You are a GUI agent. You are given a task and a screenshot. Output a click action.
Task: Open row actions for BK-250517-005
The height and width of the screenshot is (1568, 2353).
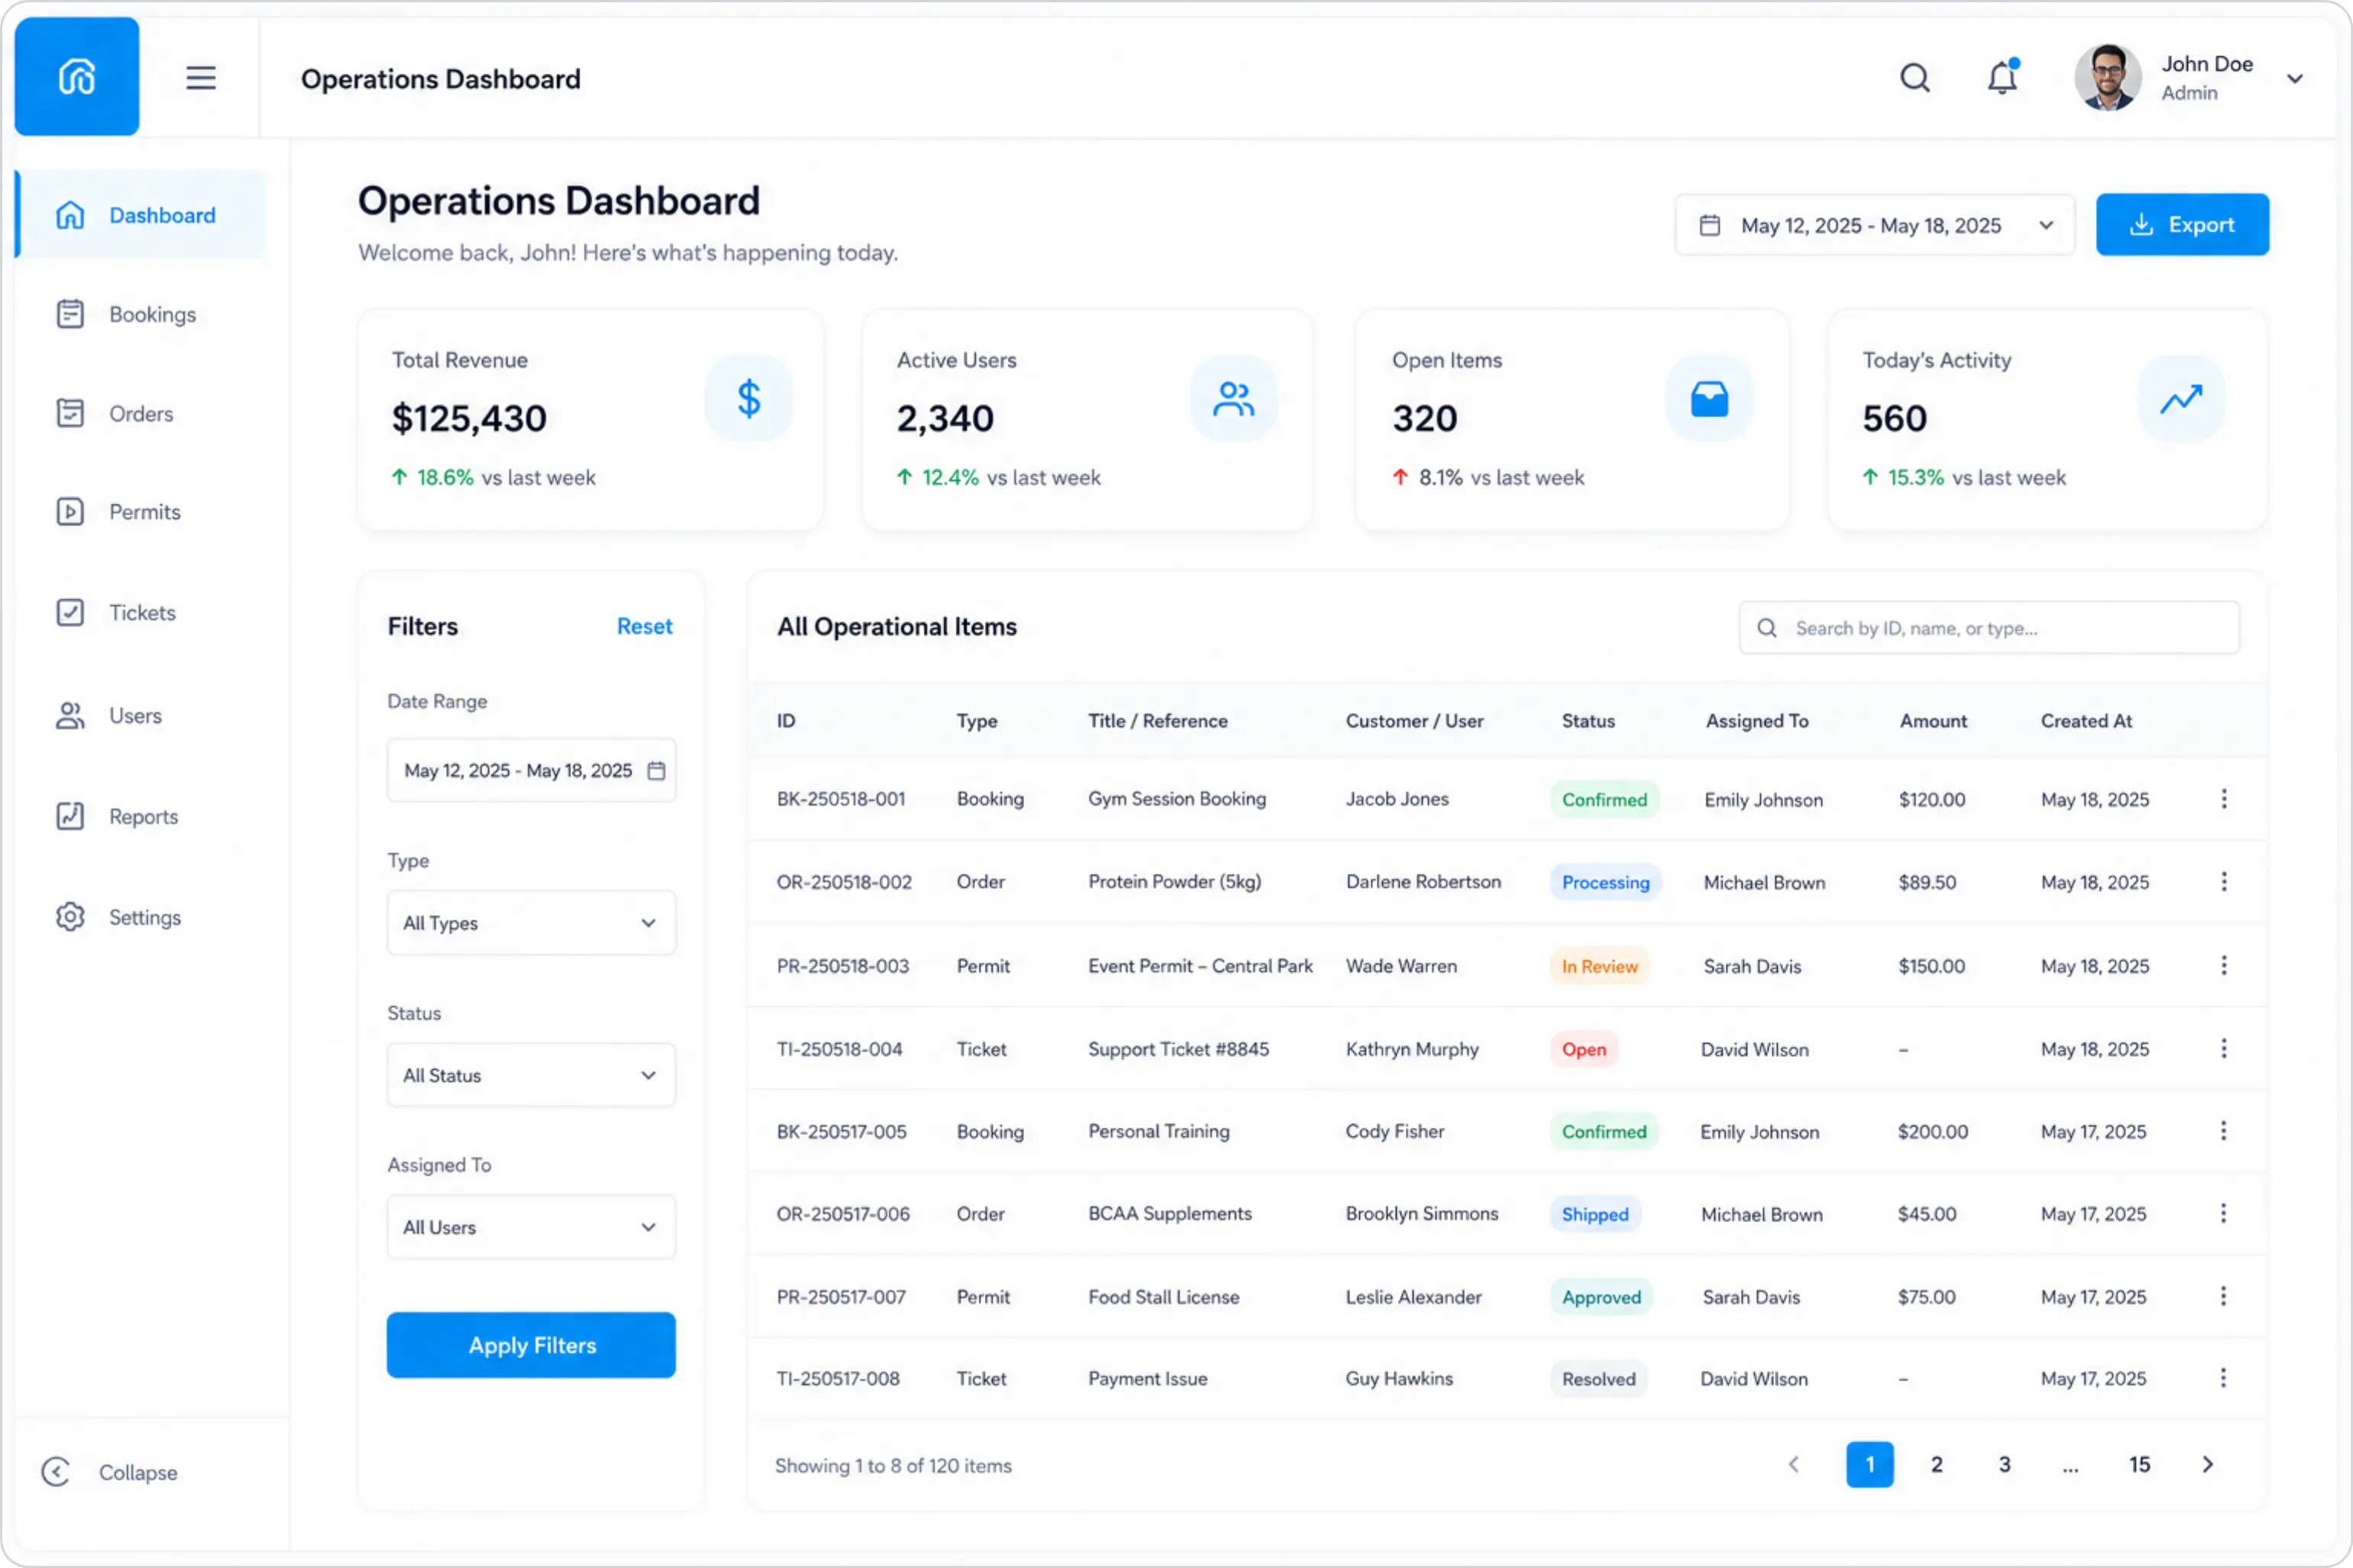pos(2223,1131)
